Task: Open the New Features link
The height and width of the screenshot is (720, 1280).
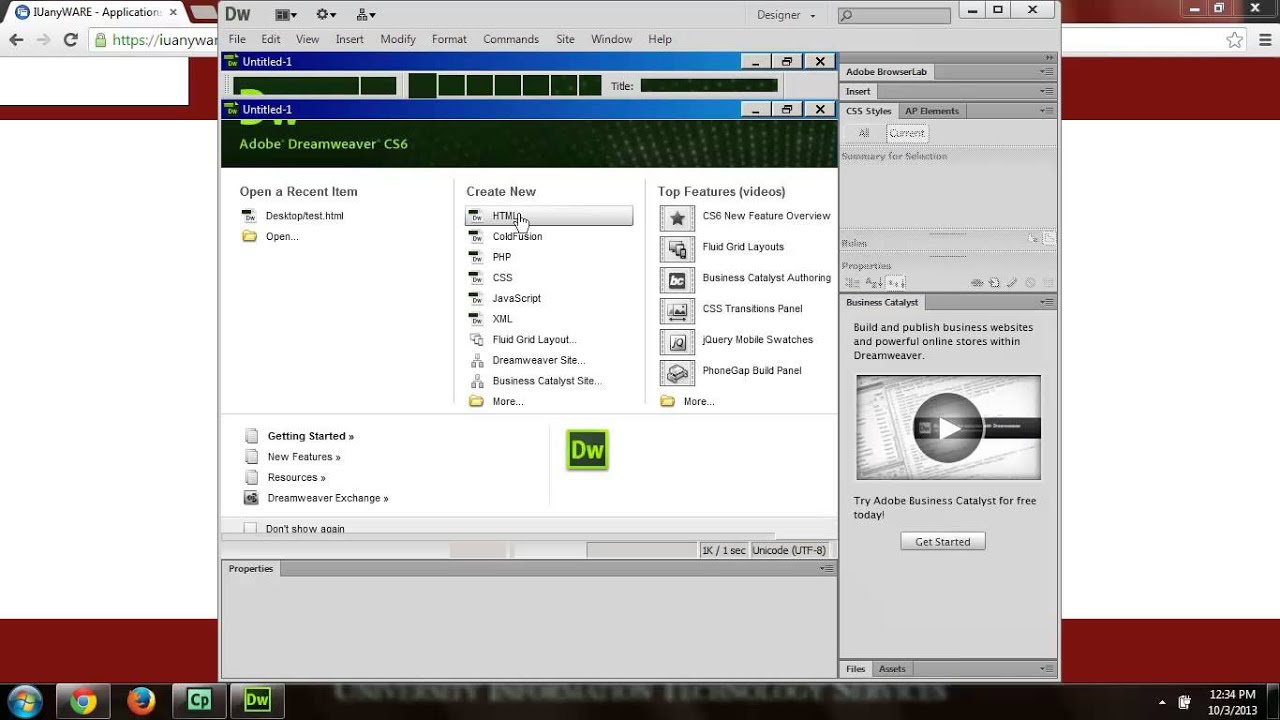Action: click(x=304, y=457)
